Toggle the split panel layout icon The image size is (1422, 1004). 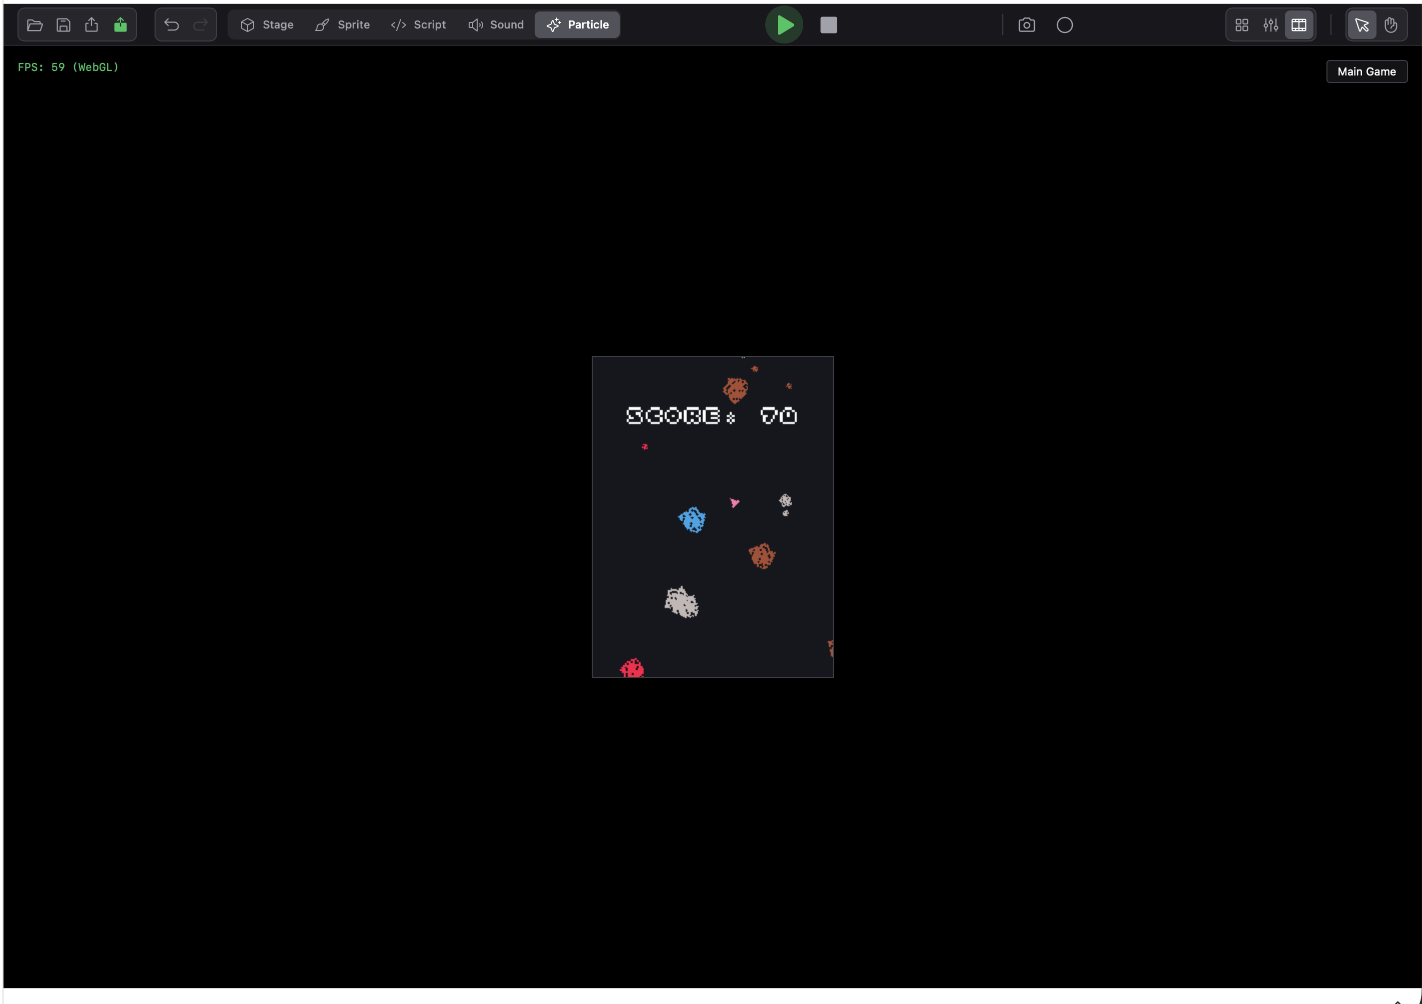(x=1299, y=25)
